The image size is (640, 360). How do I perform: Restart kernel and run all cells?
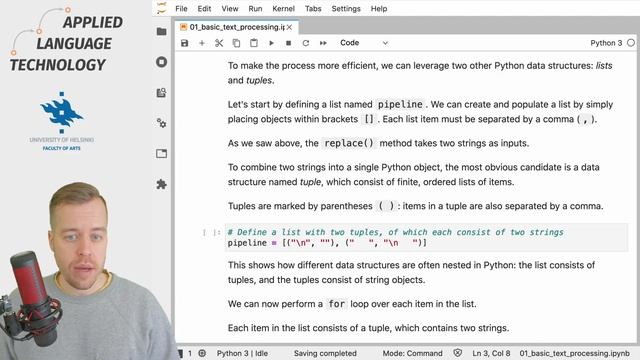pyautogui.click(x=323, y=43)
